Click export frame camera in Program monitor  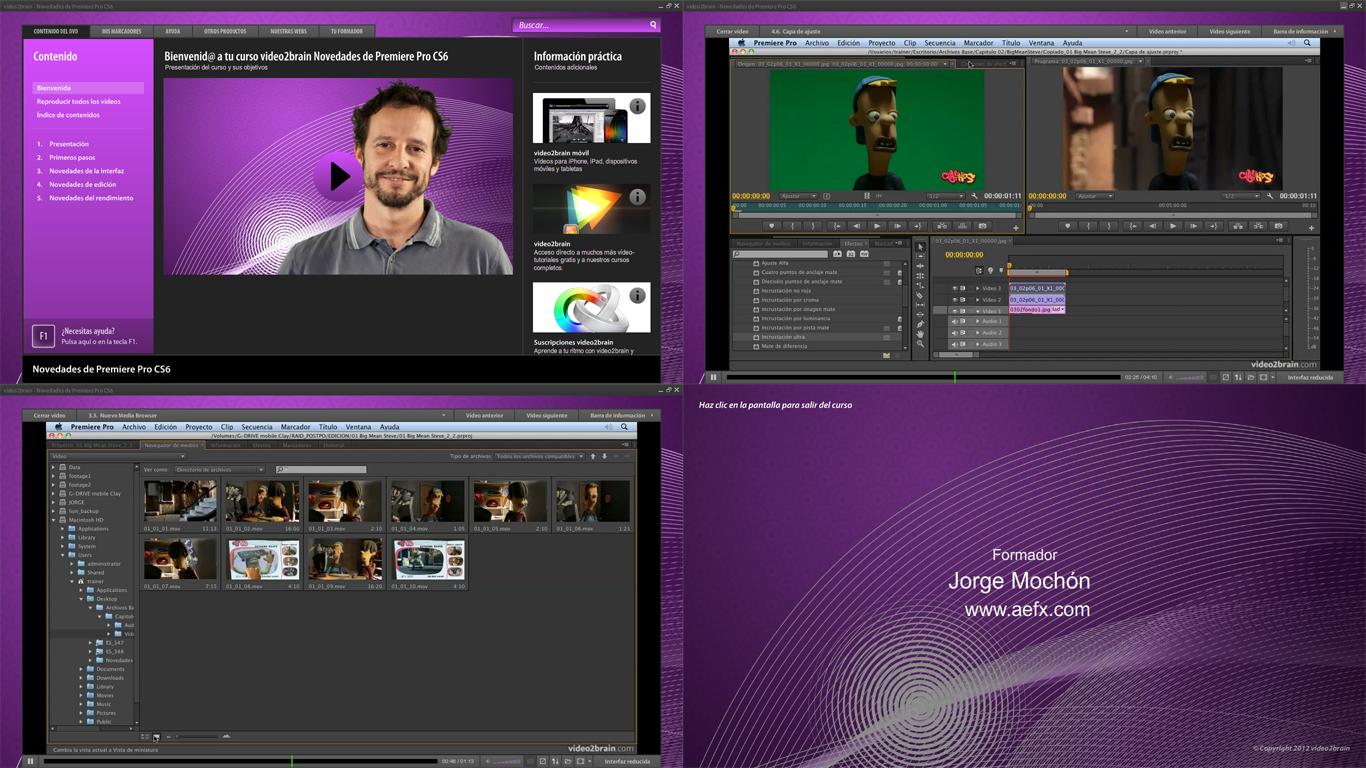[1279, 226]
